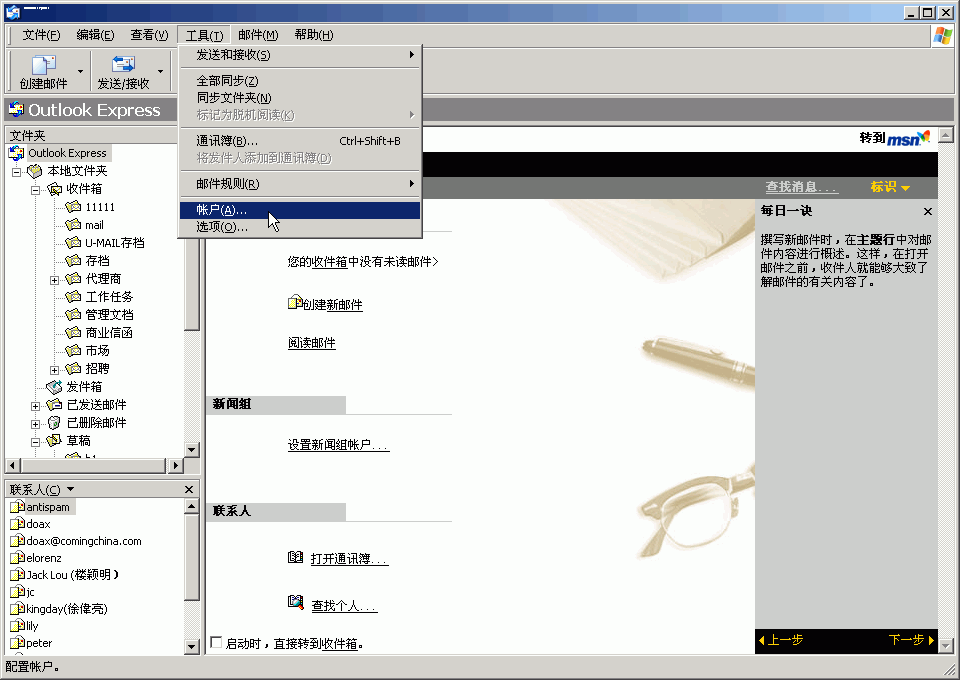Click the 创建新邮件 link

click(x=332, y=304)
